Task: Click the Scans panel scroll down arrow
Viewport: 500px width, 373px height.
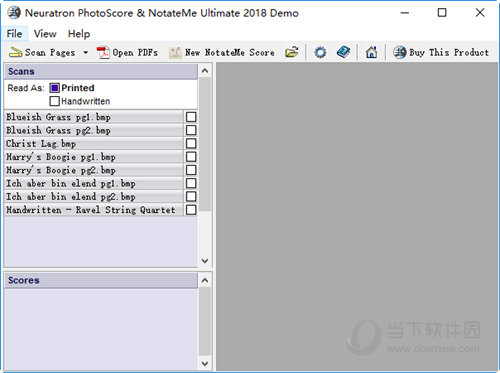Action: 205,261
